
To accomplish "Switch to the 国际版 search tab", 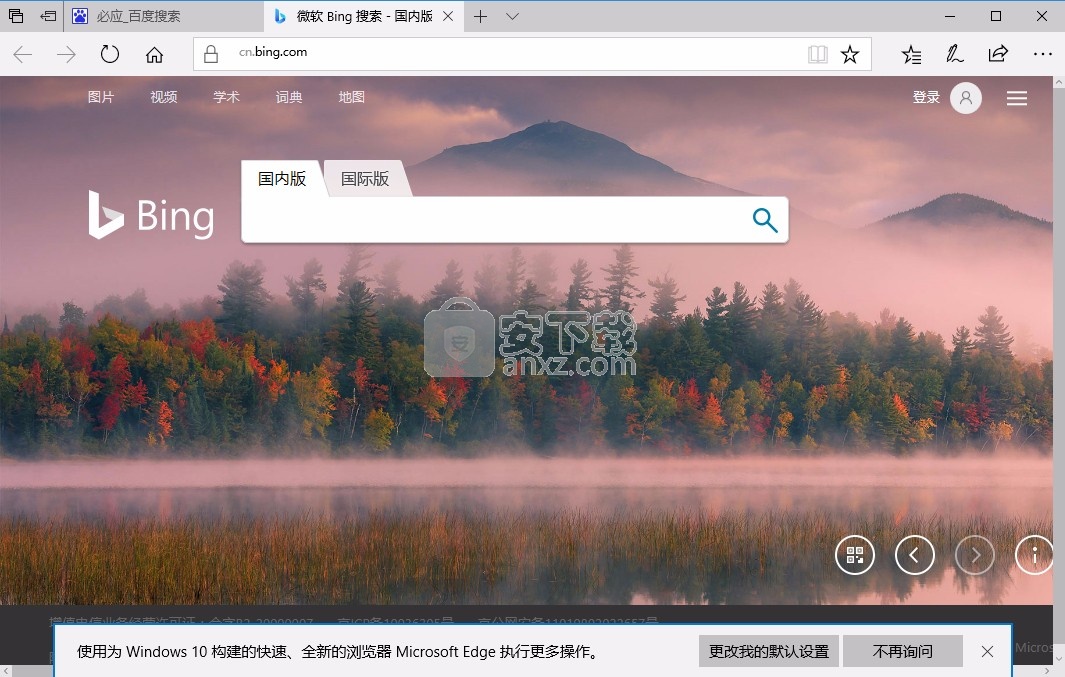I will [x=365, y=179].
